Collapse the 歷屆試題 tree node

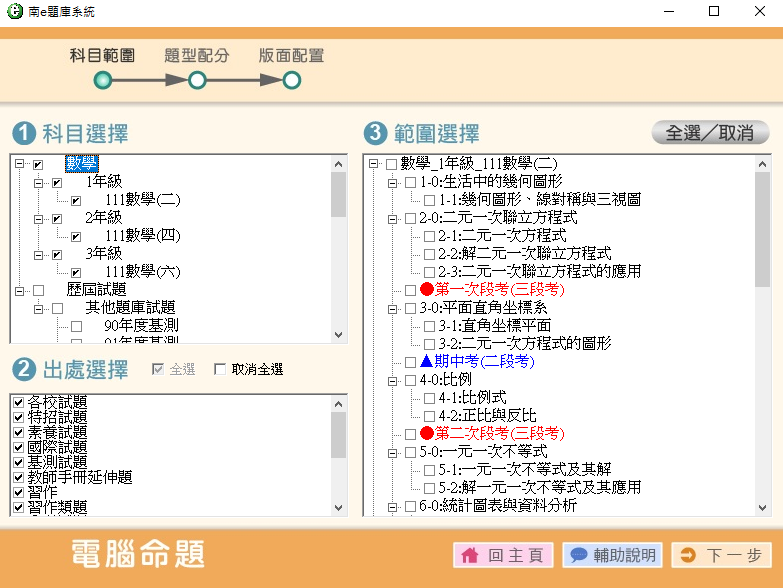pos(18,290)
